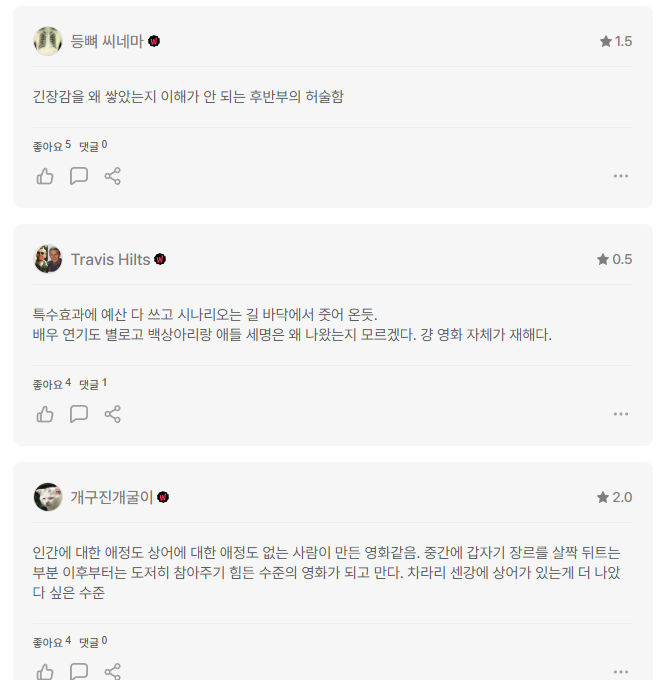This screenshot has height=680, width=670.
Task: Open Travis Hilts profile name link
Action: pyautogui.click(x=110, y=259)
